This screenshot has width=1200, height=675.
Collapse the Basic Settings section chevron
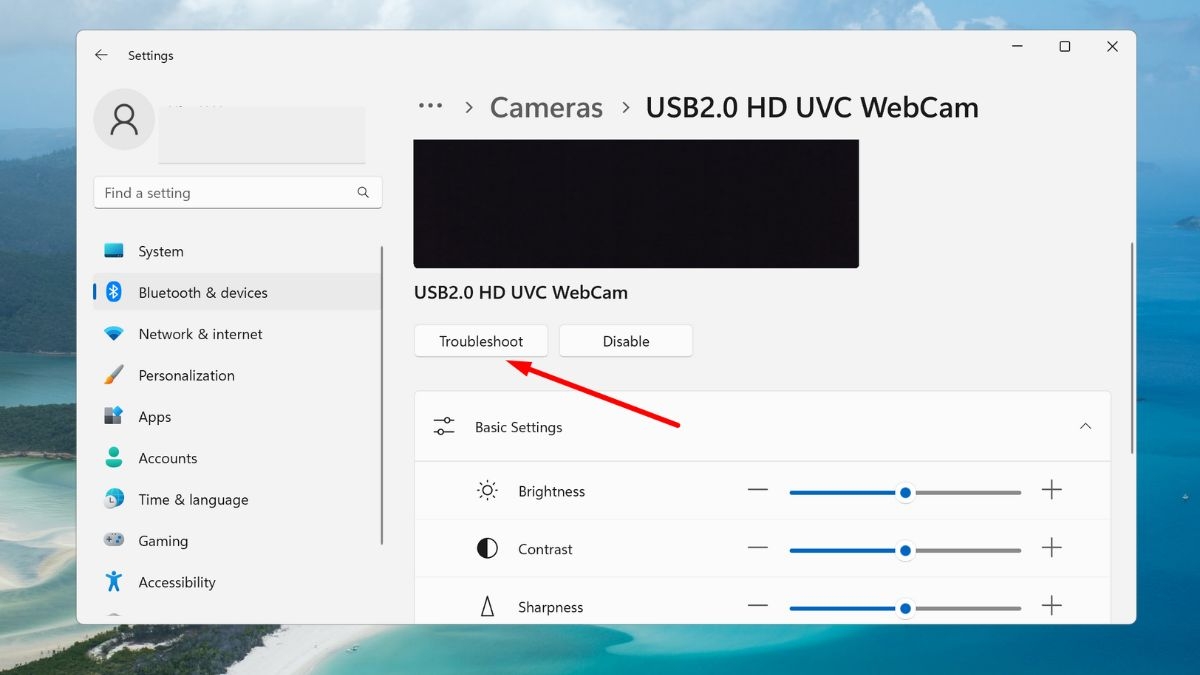pyautogui.click(x=1085, y=426)
